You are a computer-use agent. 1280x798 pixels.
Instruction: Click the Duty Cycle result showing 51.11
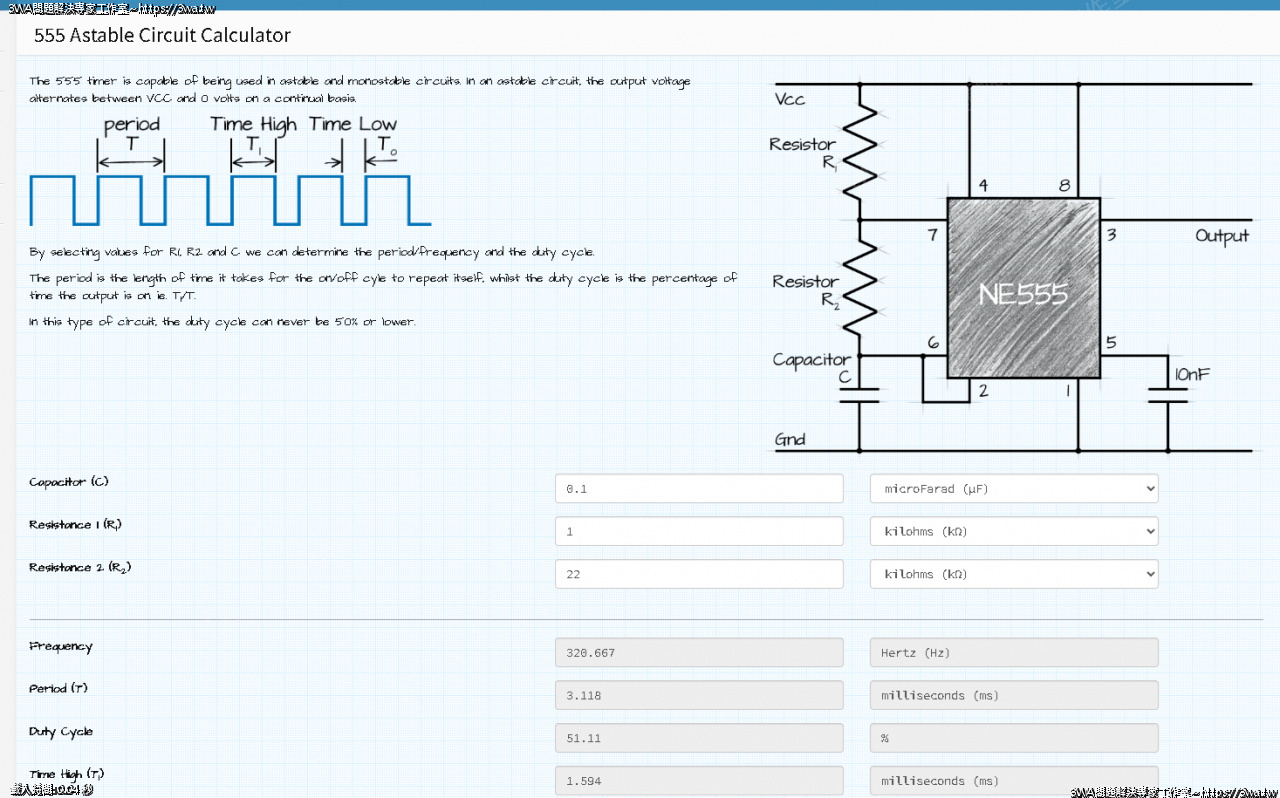click(698, 738)
